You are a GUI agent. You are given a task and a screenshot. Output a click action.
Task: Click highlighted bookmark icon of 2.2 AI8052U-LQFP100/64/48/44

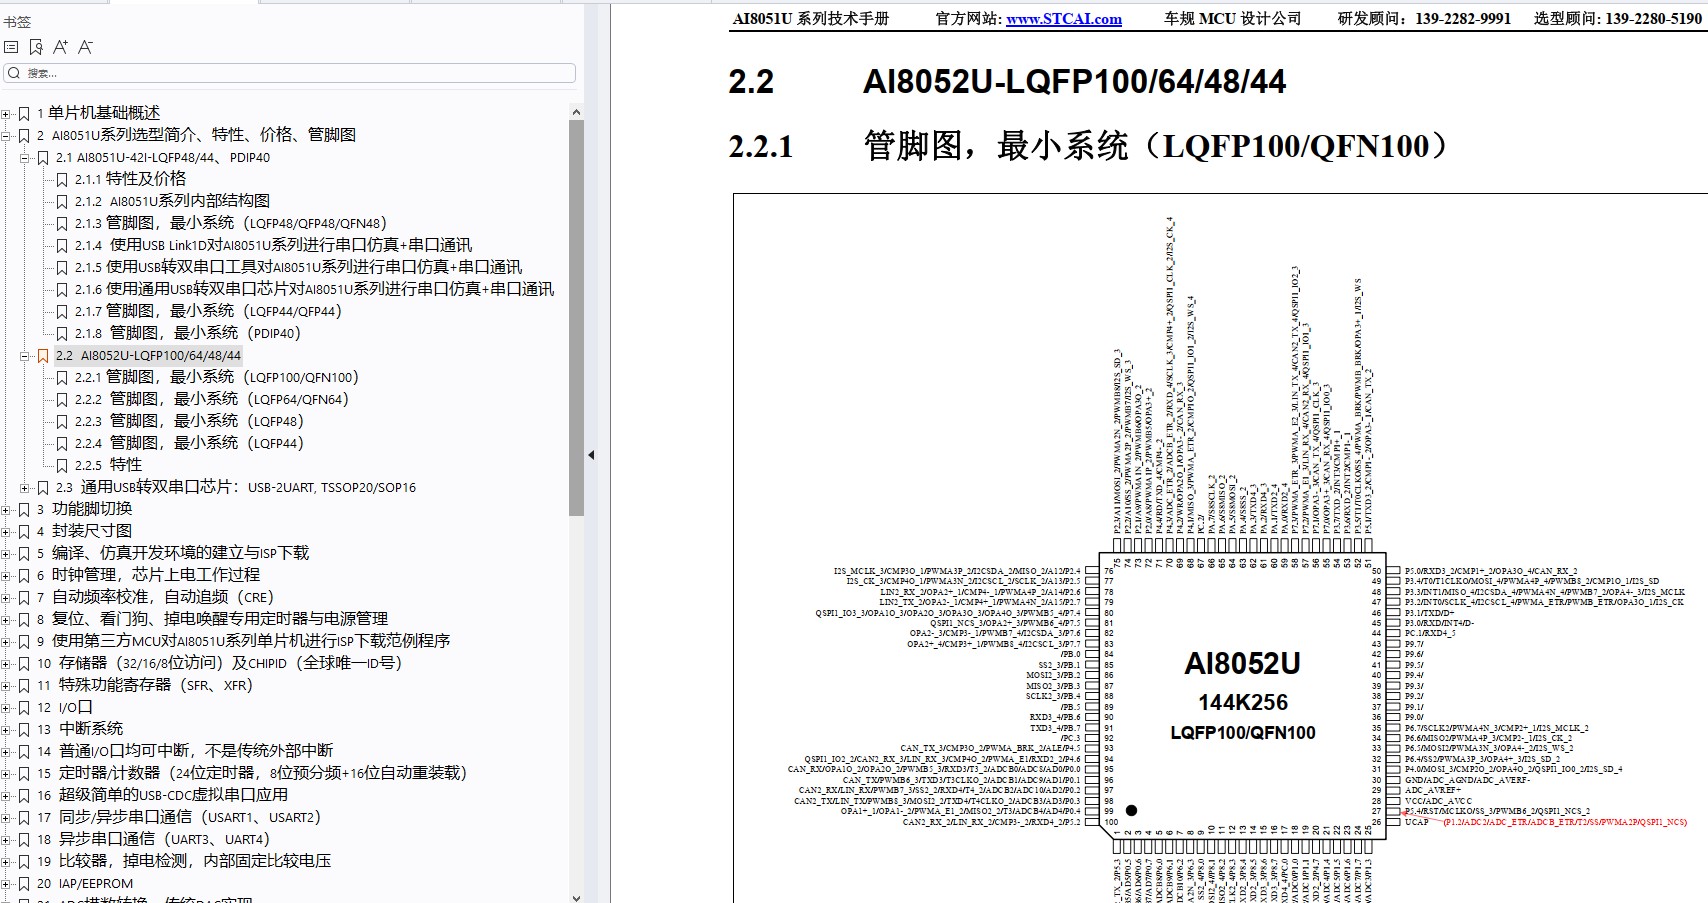tap(43, 355)
